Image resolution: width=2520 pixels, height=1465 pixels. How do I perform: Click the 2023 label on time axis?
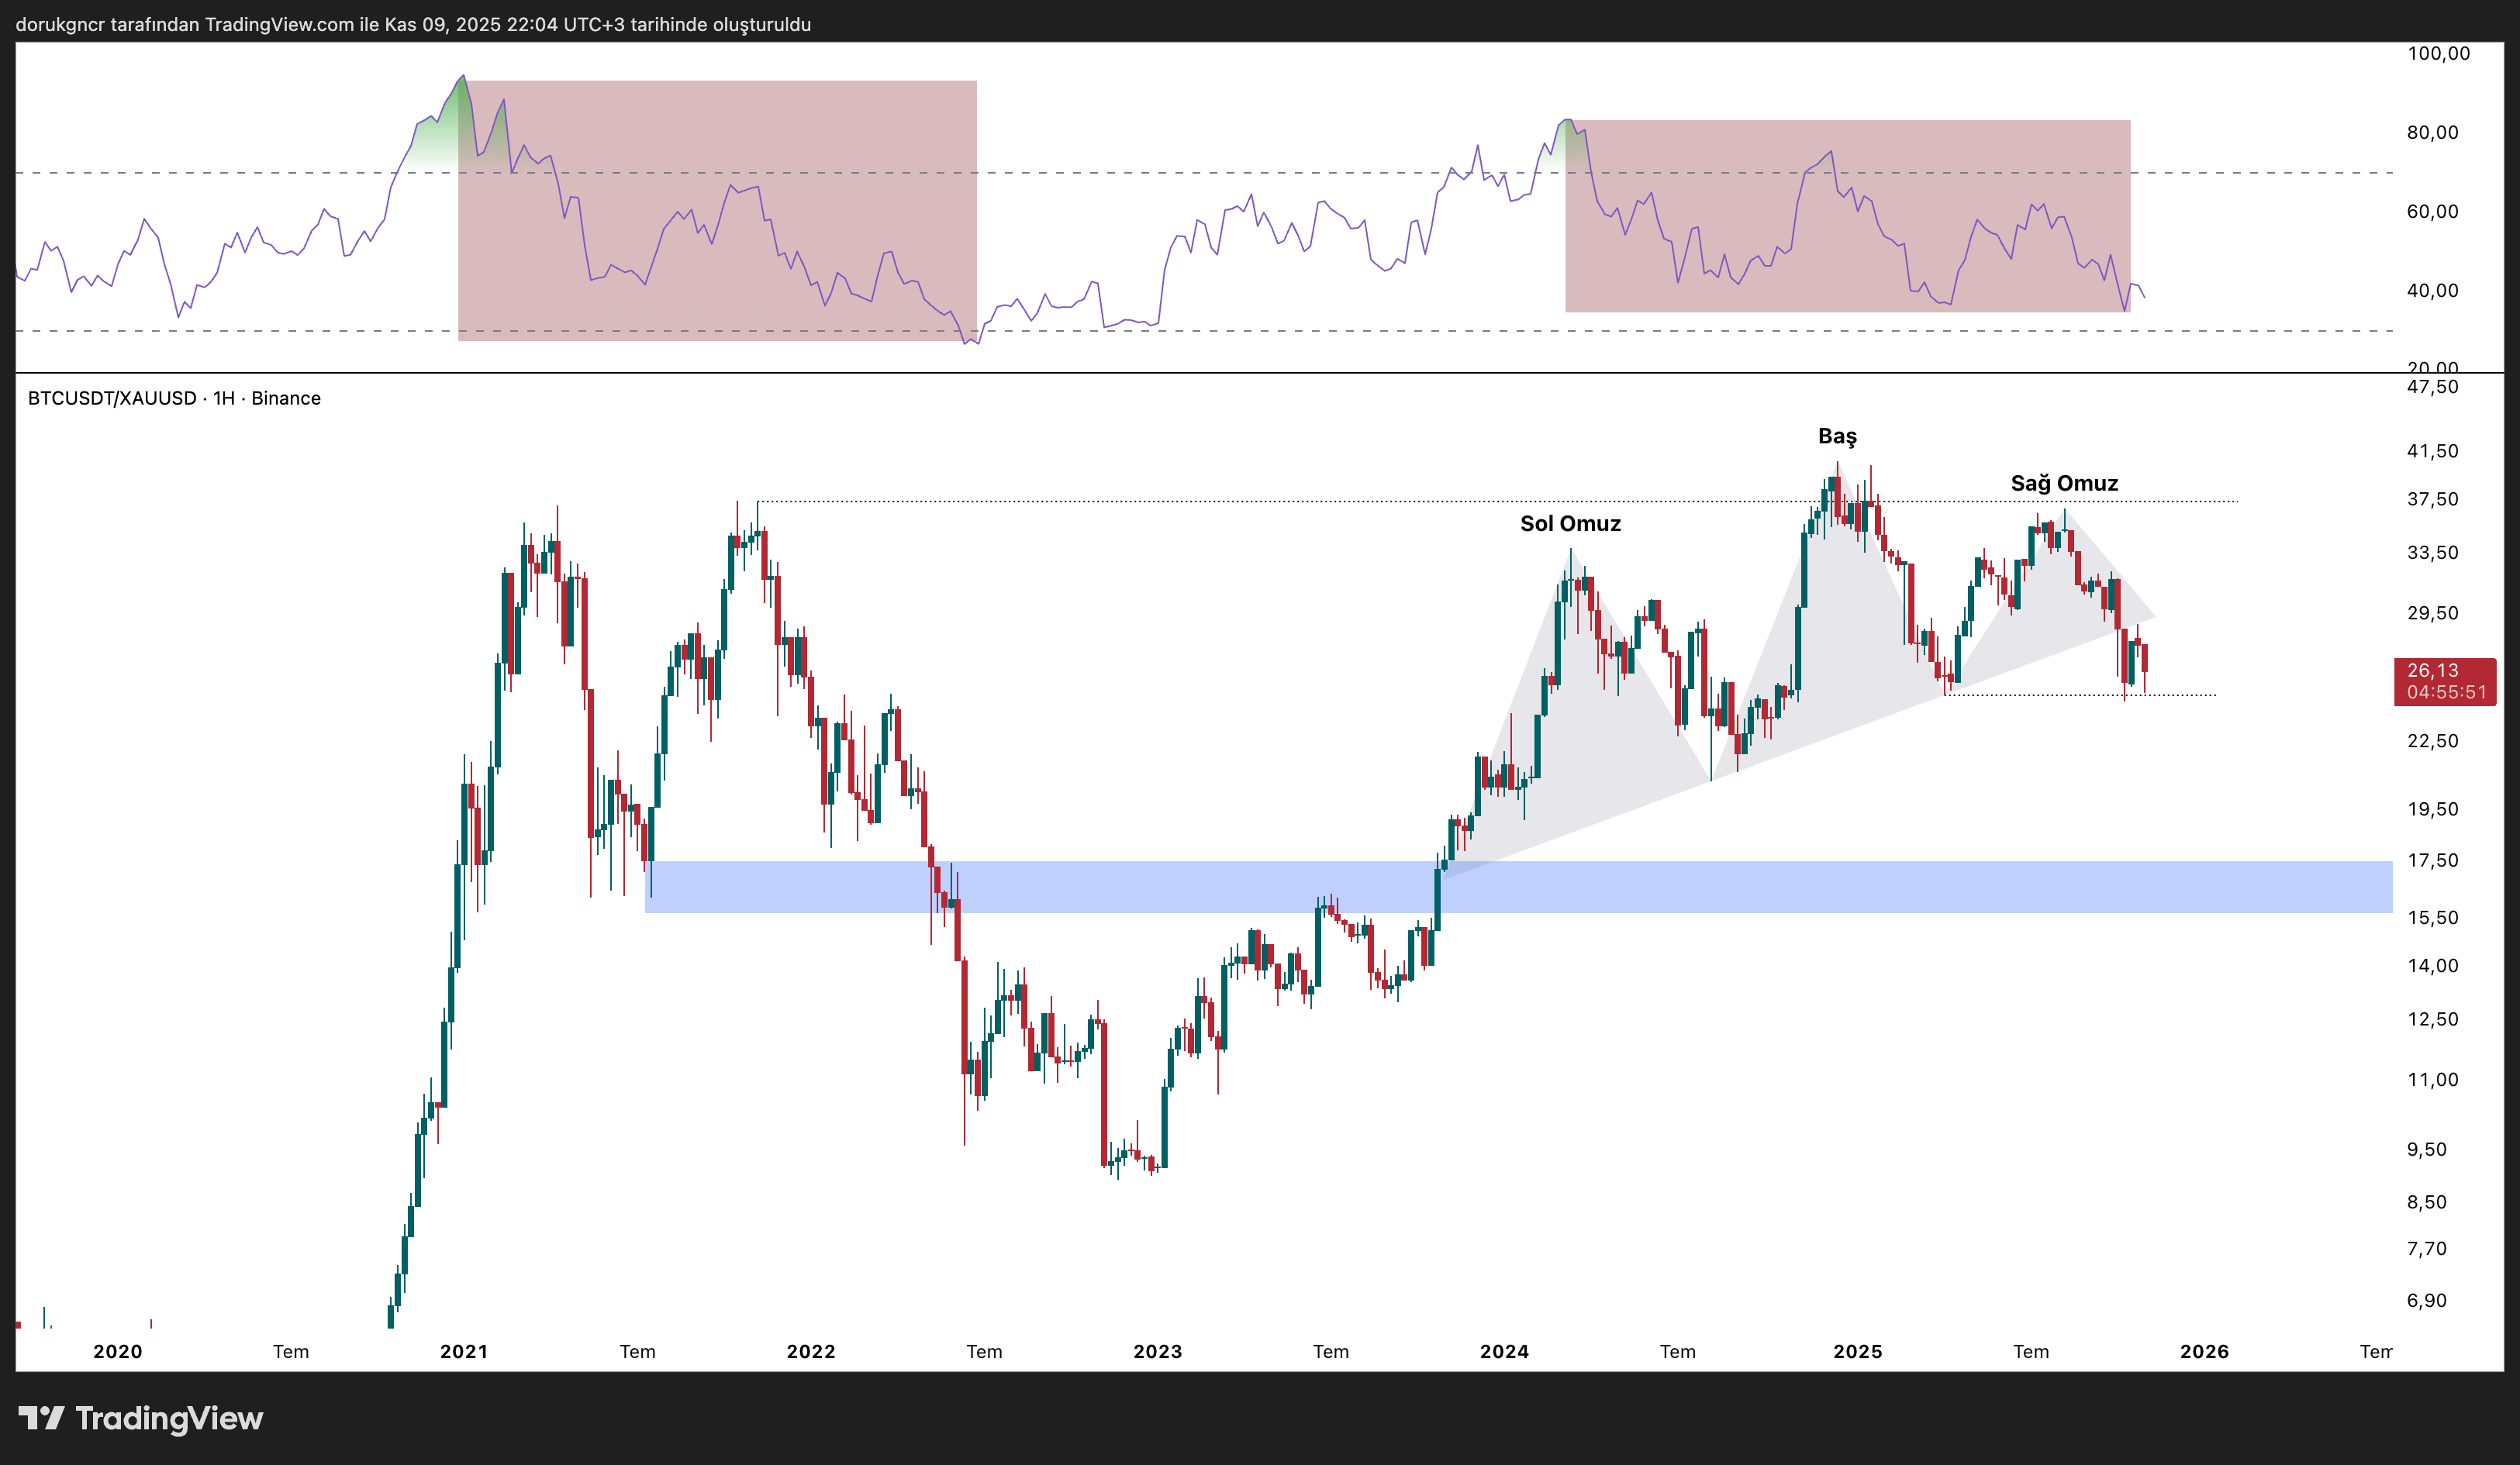1157,1352
